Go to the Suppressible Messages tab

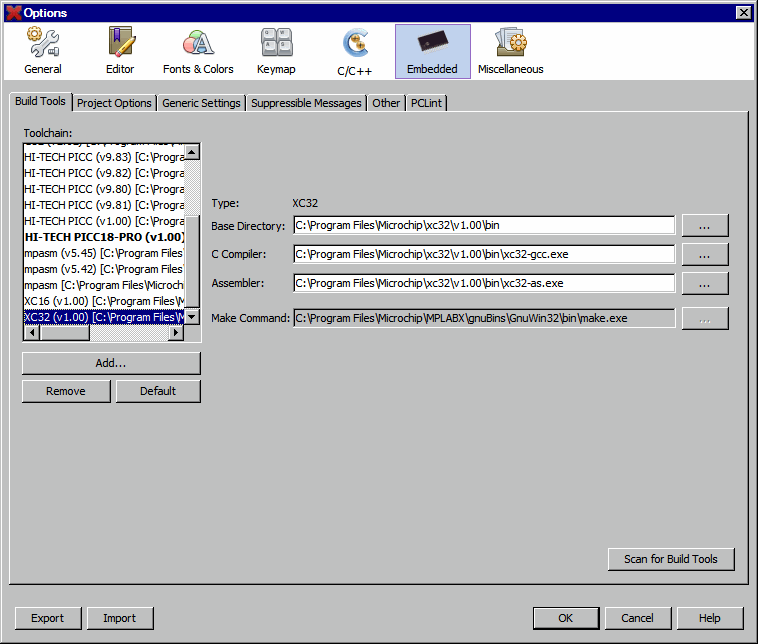click(x=306, y=103)
